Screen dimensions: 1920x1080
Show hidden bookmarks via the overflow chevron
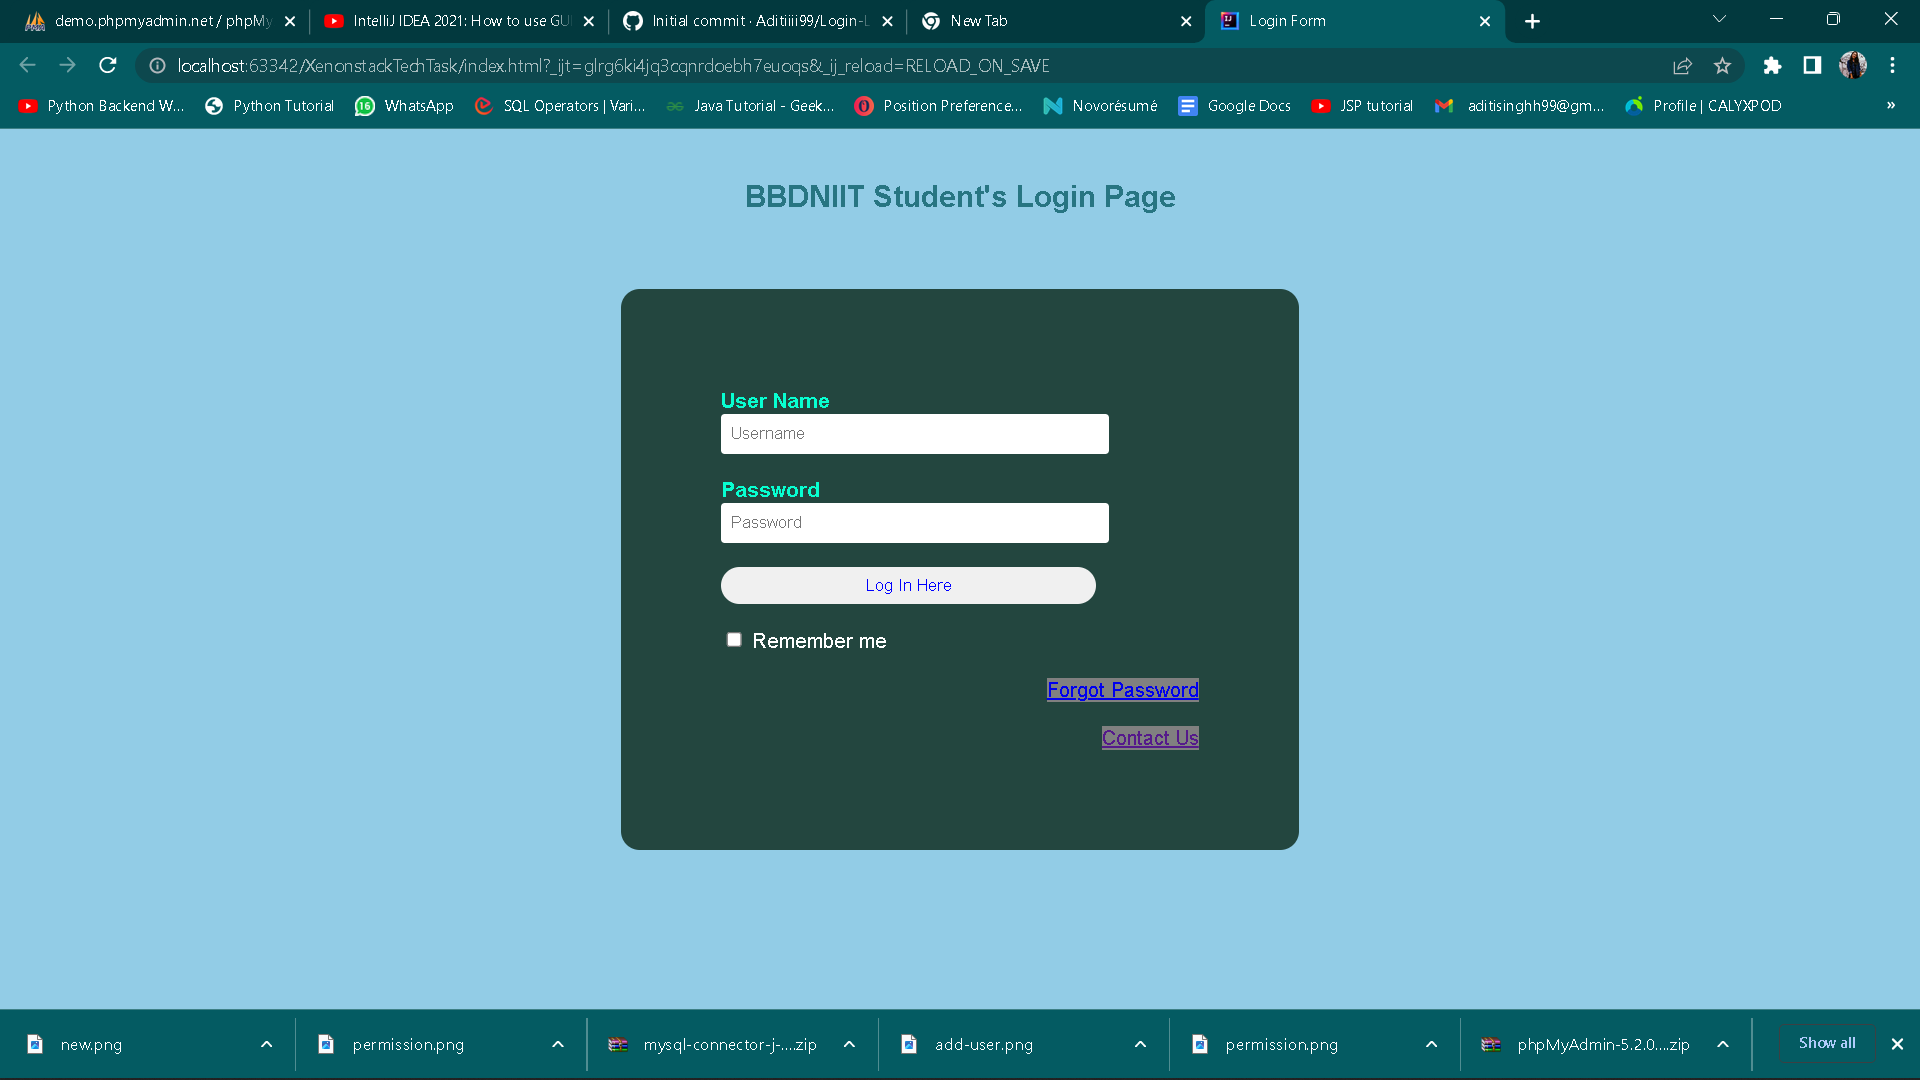[x=1891, y=105]
